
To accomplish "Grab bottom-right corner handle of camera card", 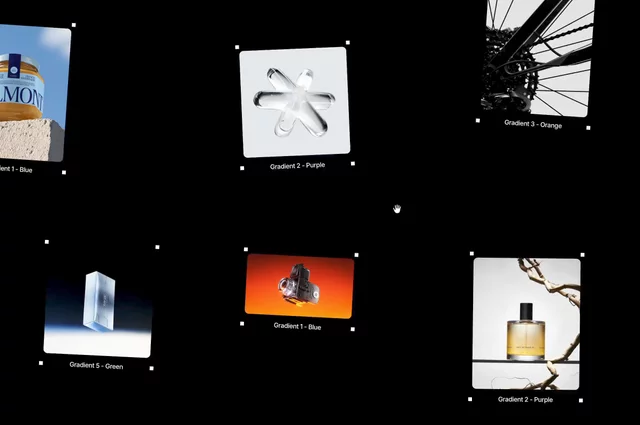I will [353, 329].
